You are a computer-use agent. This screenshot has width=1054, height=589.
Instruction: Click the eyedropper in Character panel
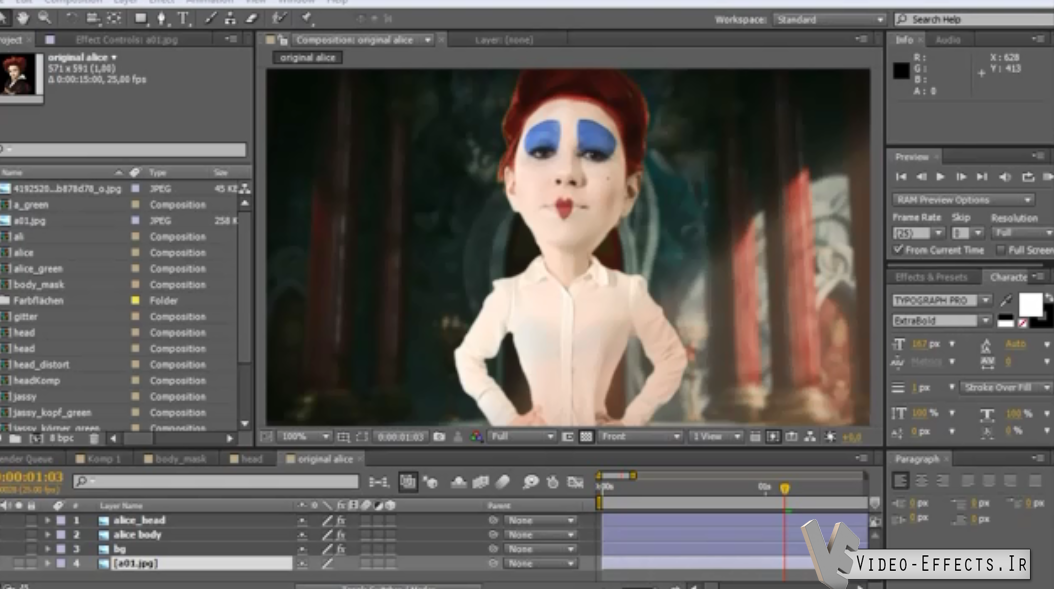[1006, 301]
